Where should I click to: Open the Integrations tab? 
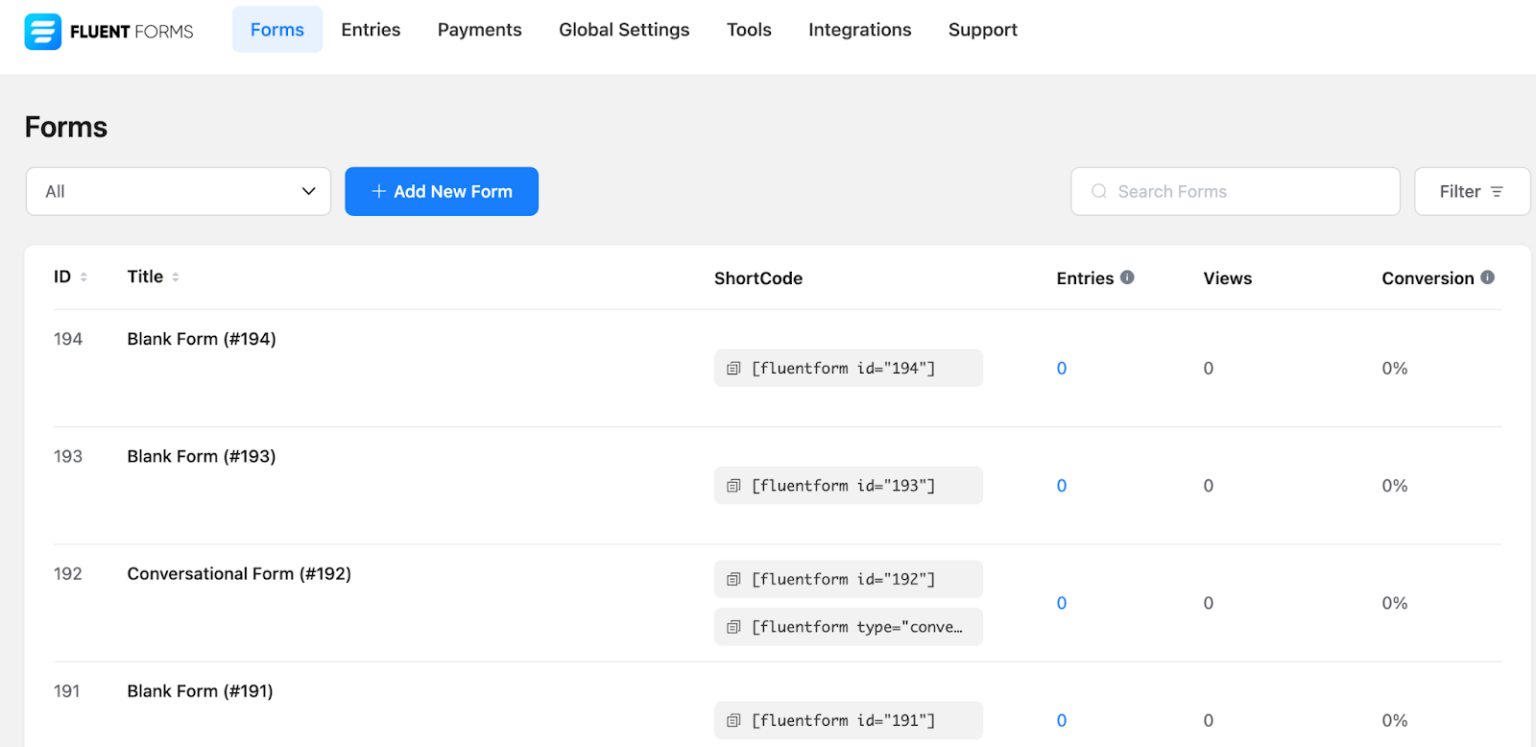pyautogui.click(x=860, y=30)
